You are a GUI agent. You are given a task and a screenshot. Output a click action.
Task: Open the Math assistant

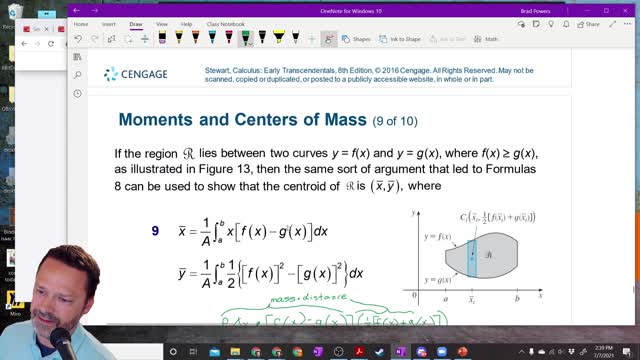tap(486, 39)
